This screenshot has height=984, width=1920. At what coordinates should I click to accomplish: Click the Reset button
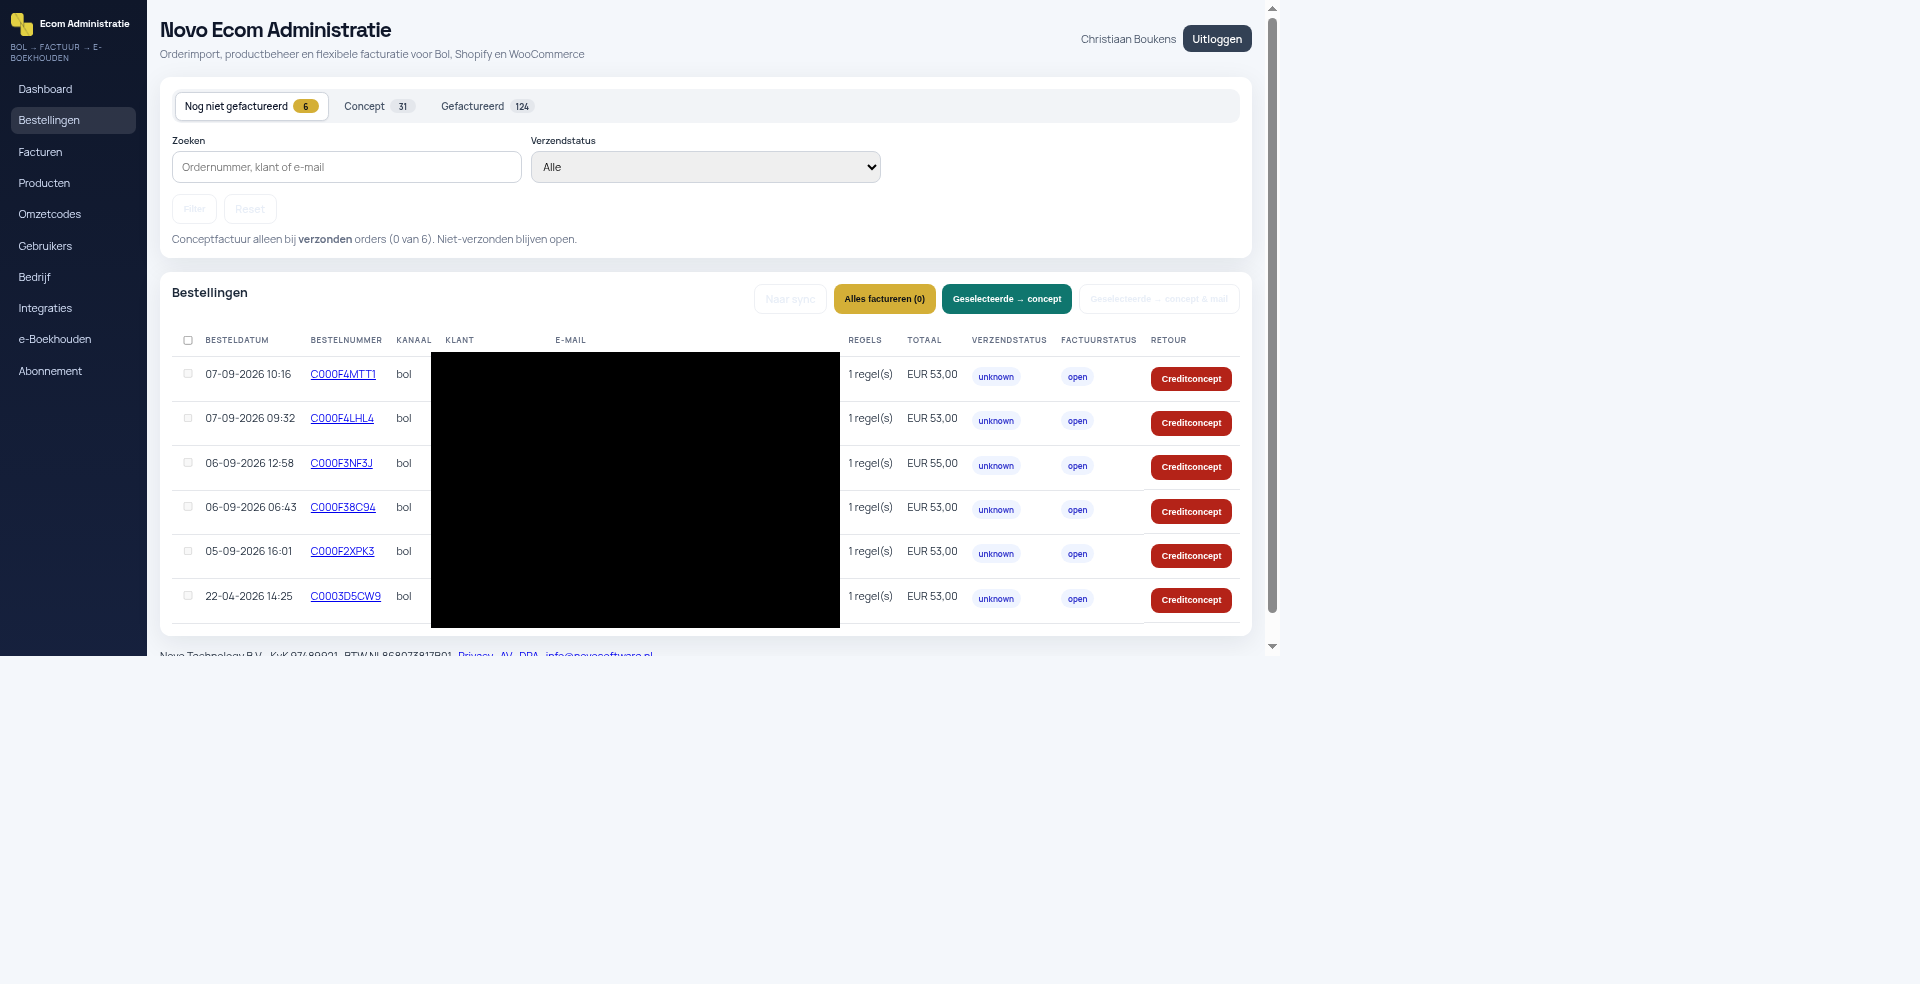pyautogui.click(x=250, y=209)
